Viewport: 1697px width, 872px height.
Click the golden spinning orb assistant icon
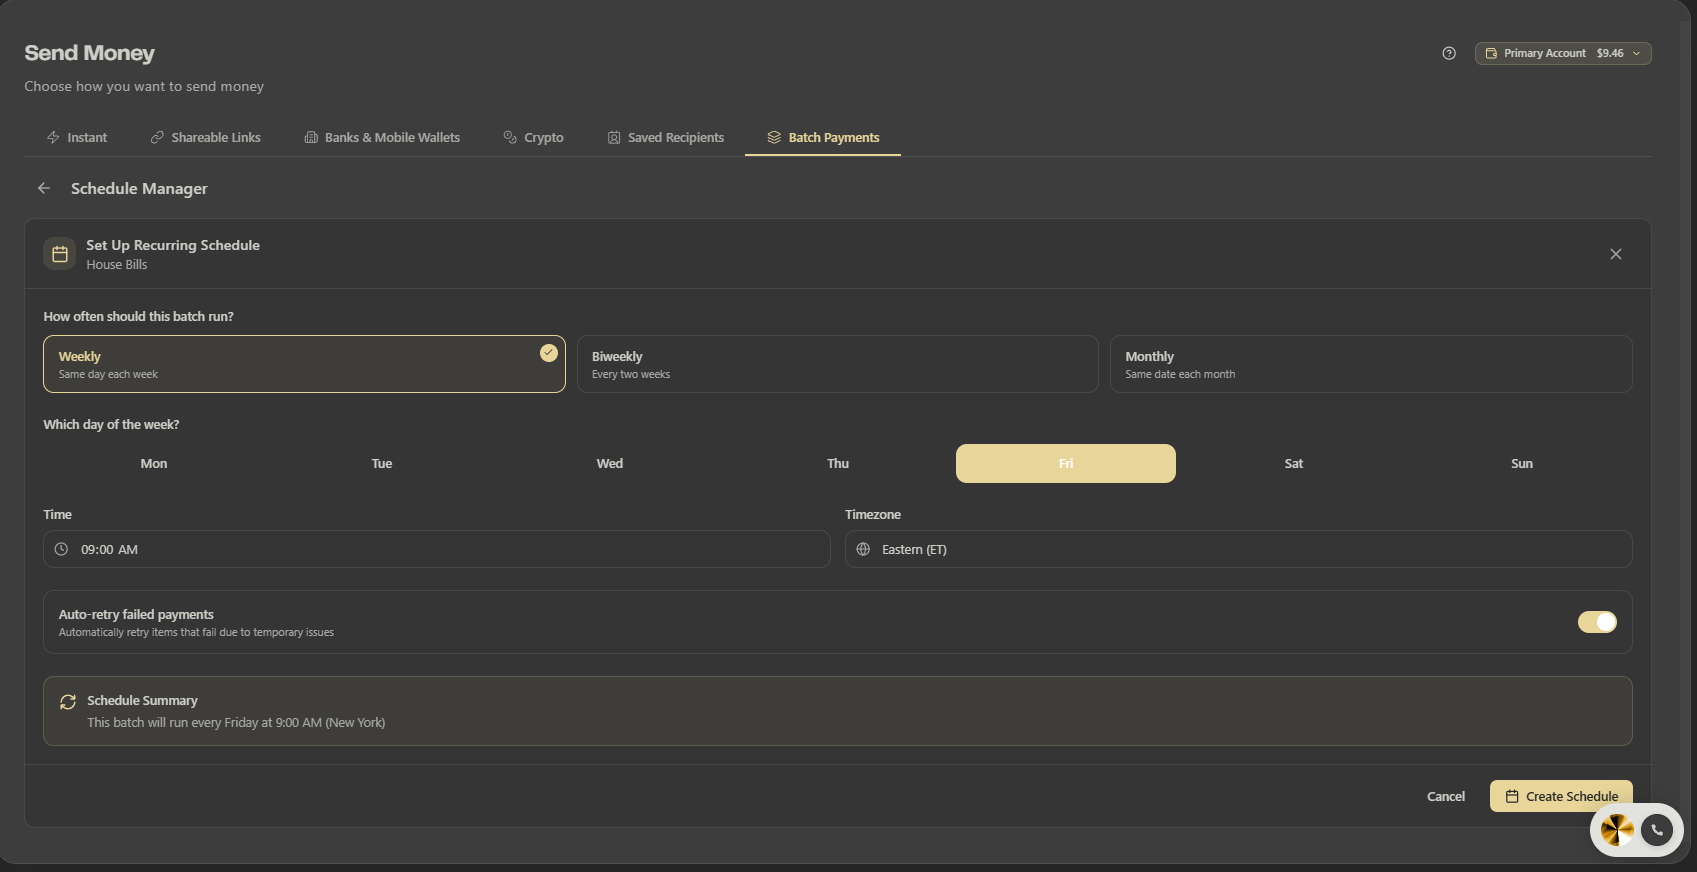tap(1617, 830)
